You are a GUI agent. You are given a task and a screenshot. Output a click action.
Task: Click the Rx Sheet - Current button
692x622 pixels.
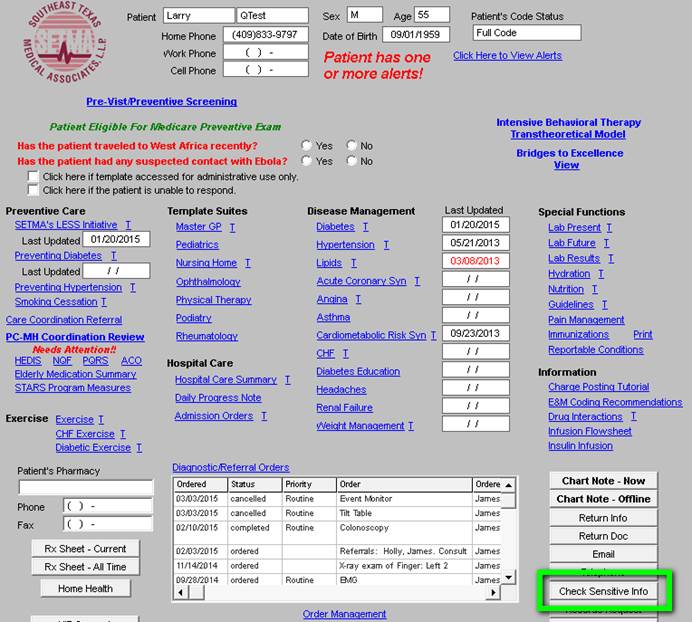(85, 549)
